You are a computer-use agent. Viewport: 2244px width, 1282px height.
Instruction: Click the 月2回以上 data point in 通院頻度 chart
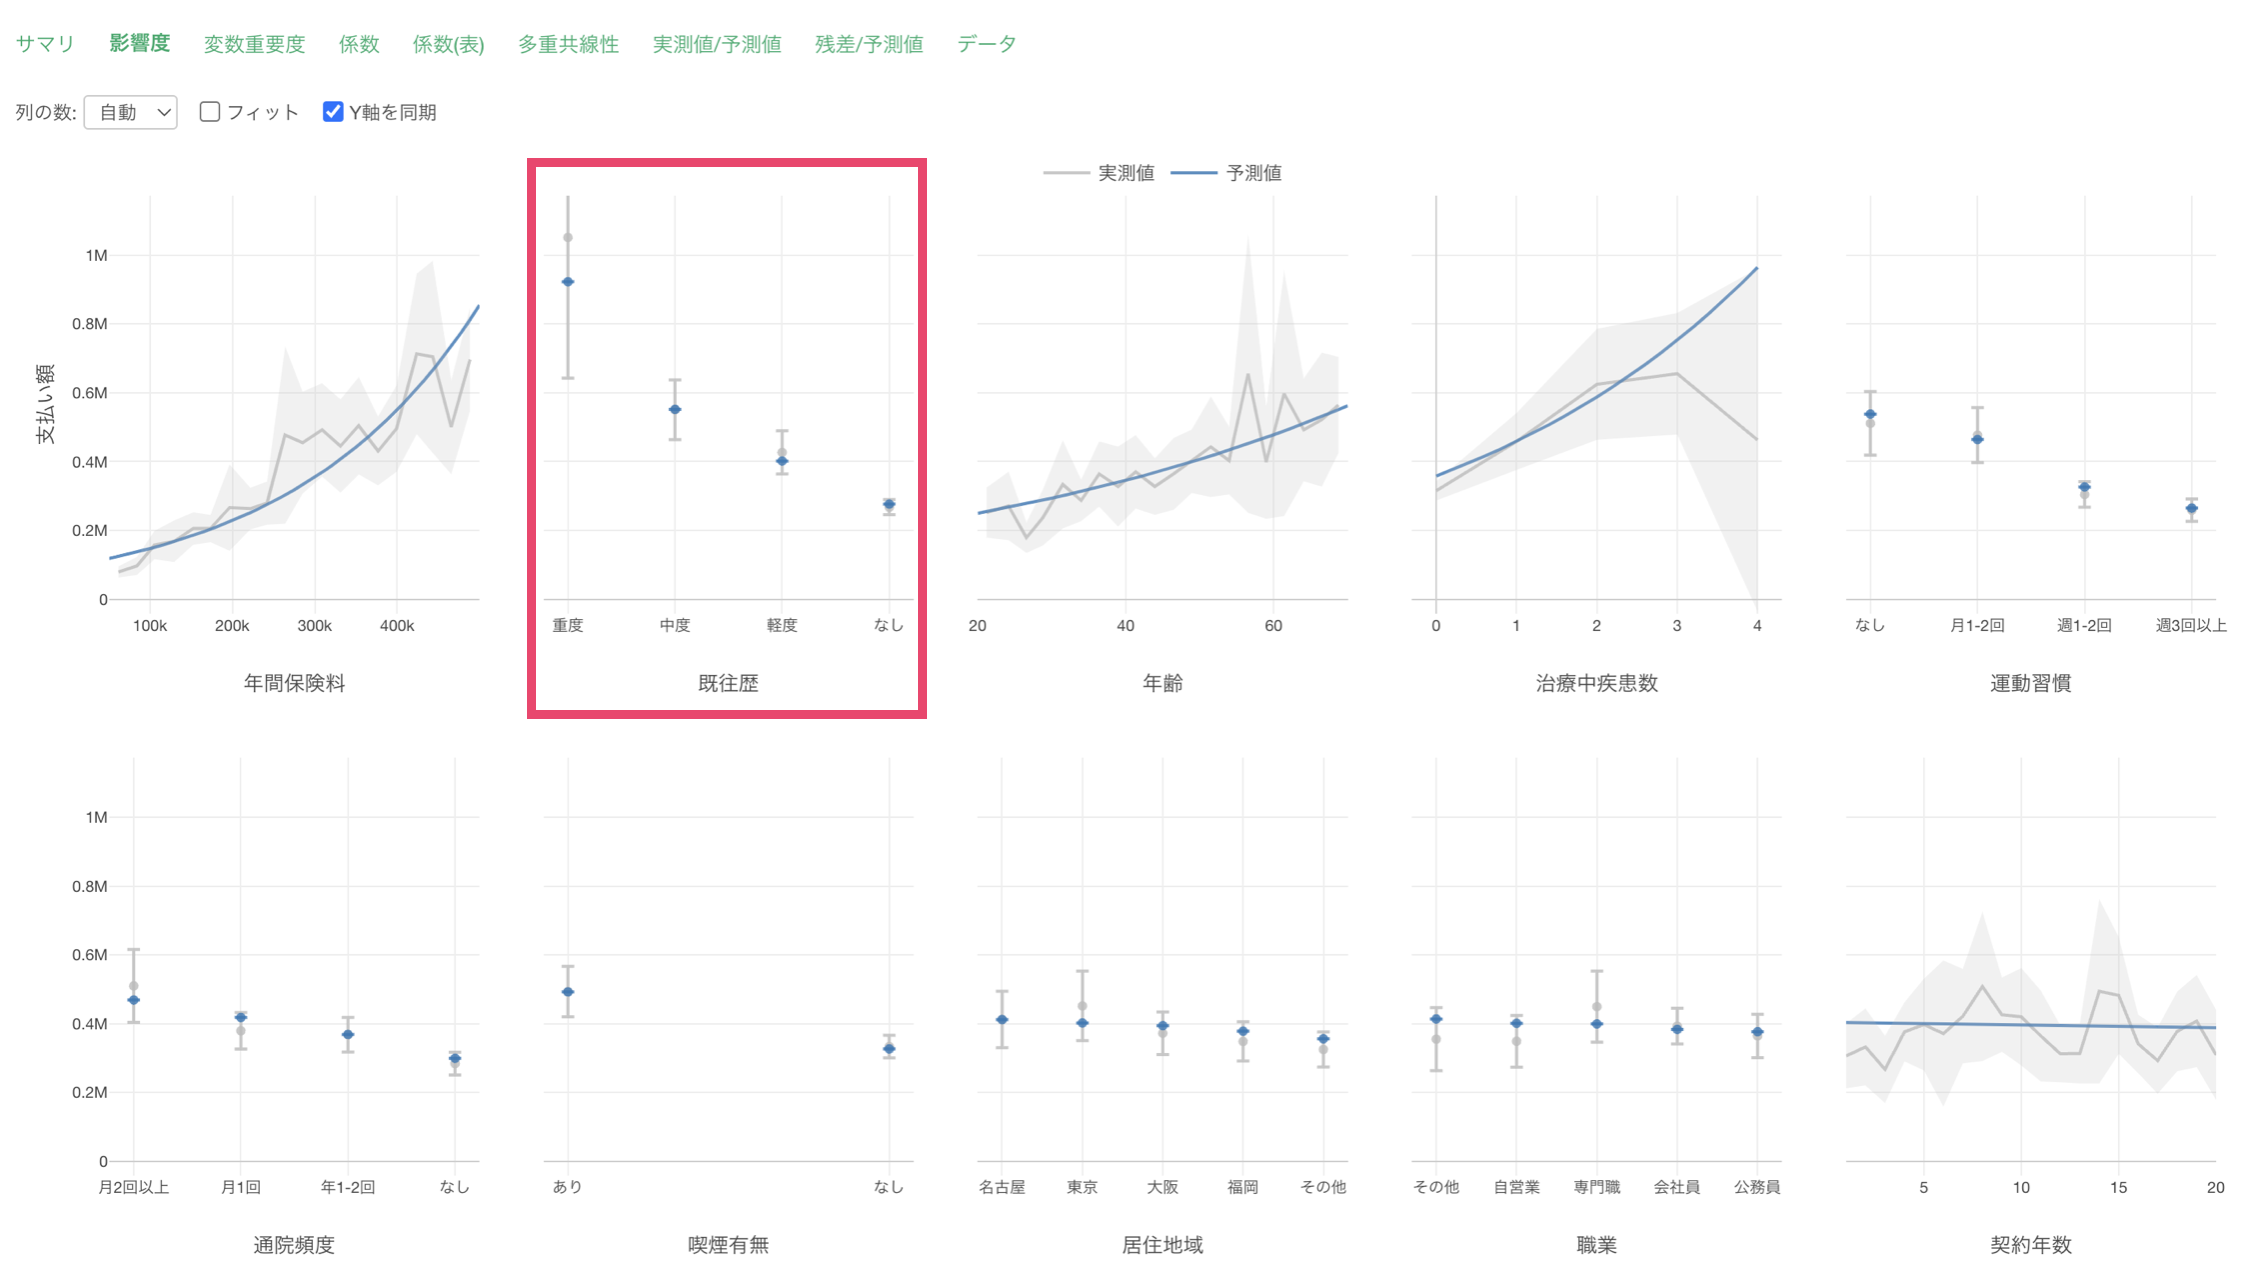pos(133,1000)
